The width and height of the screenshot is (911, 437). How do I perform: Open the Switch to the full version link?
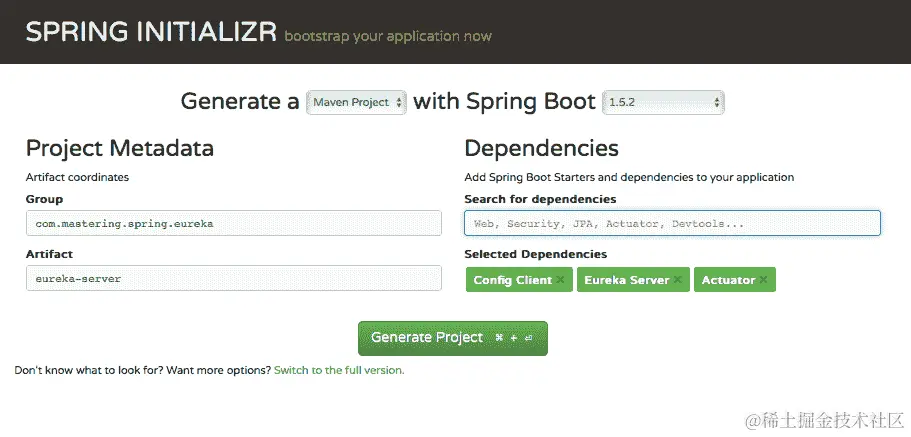coord(339,370)
